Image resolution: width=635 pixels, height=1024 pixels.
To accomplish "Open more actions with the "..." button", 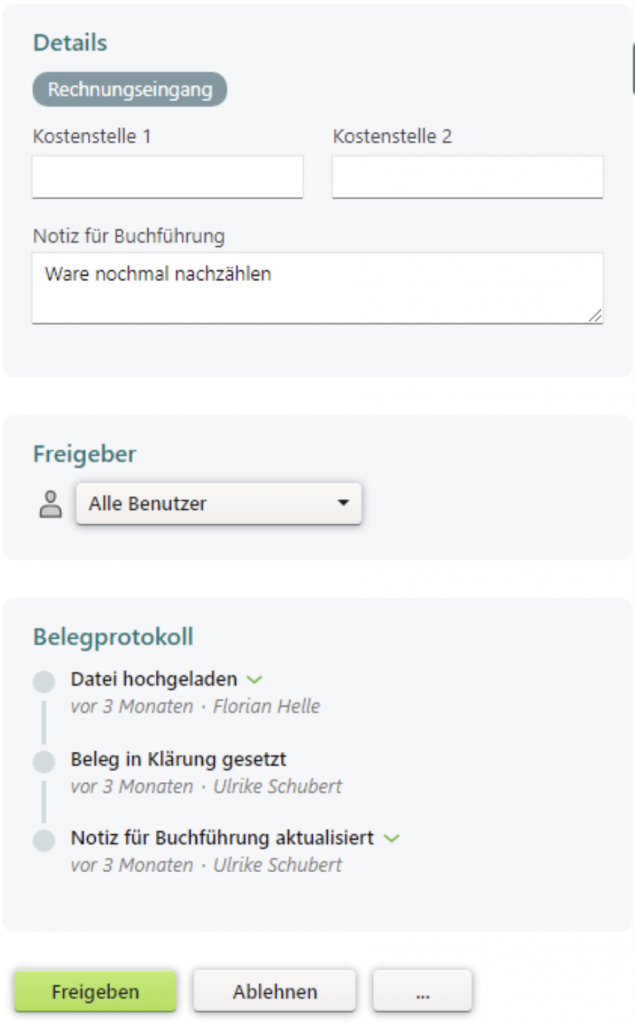I will pyautogui.click(x=422, y=992).
